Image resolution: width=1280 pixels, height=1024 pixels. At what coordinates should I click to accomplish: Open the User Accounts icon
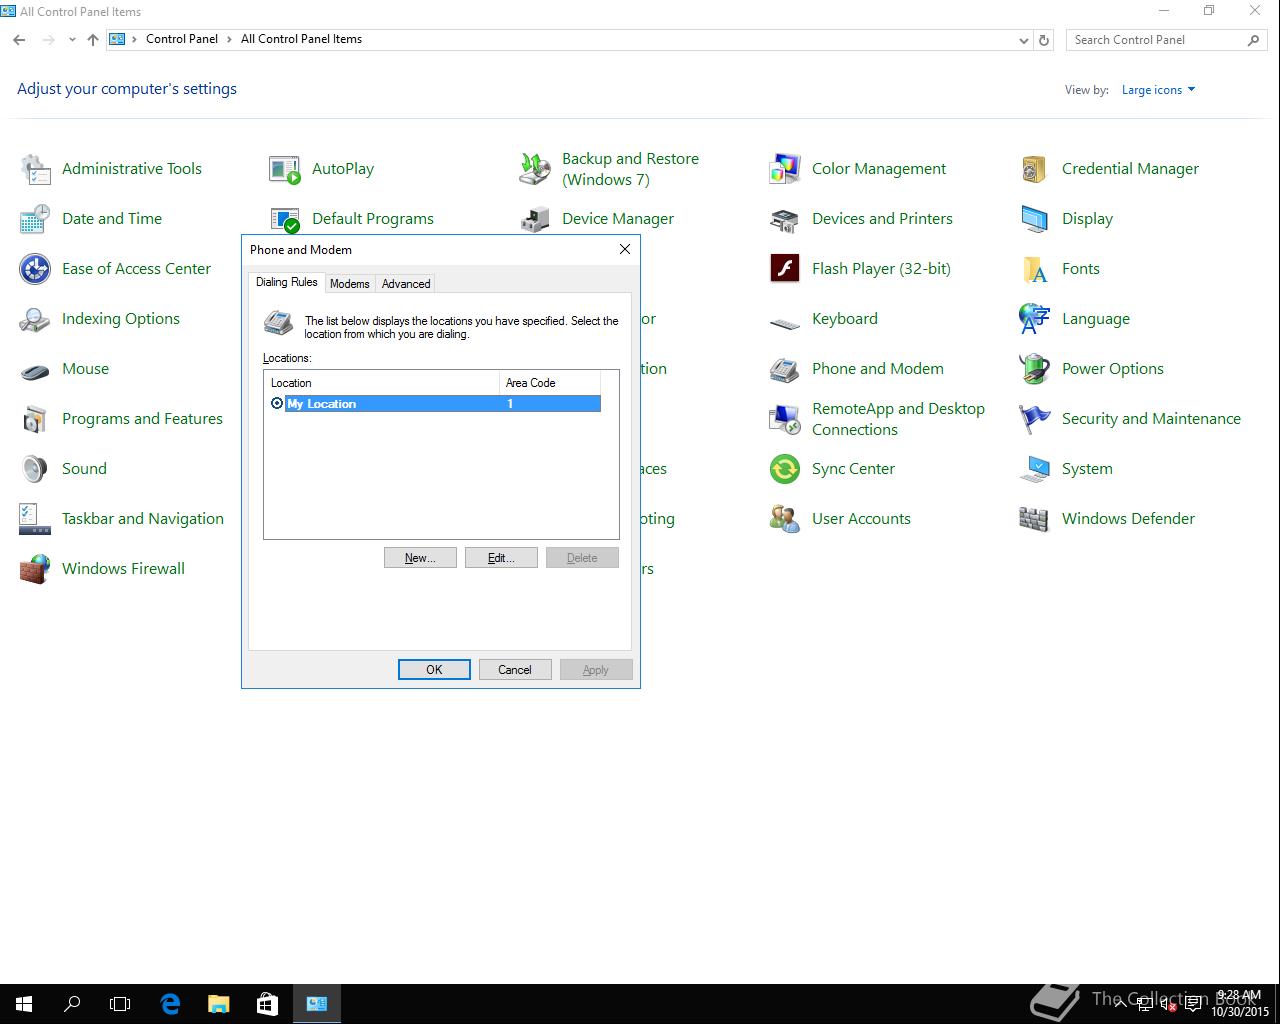[785, 519]
